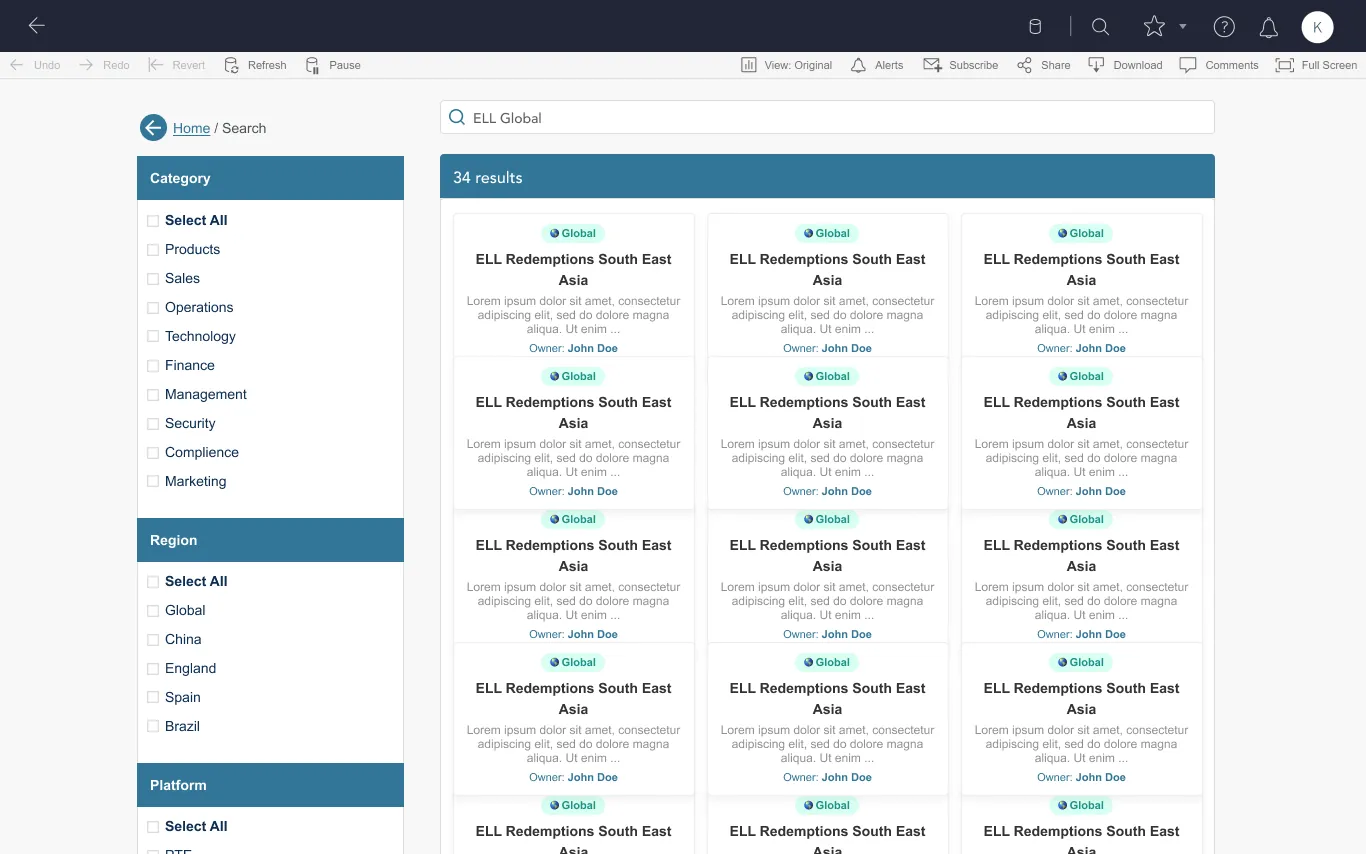Screen dimensions: 1366x854
Task: Click Undo in the toolbar
Action: (x=36, y=65)
